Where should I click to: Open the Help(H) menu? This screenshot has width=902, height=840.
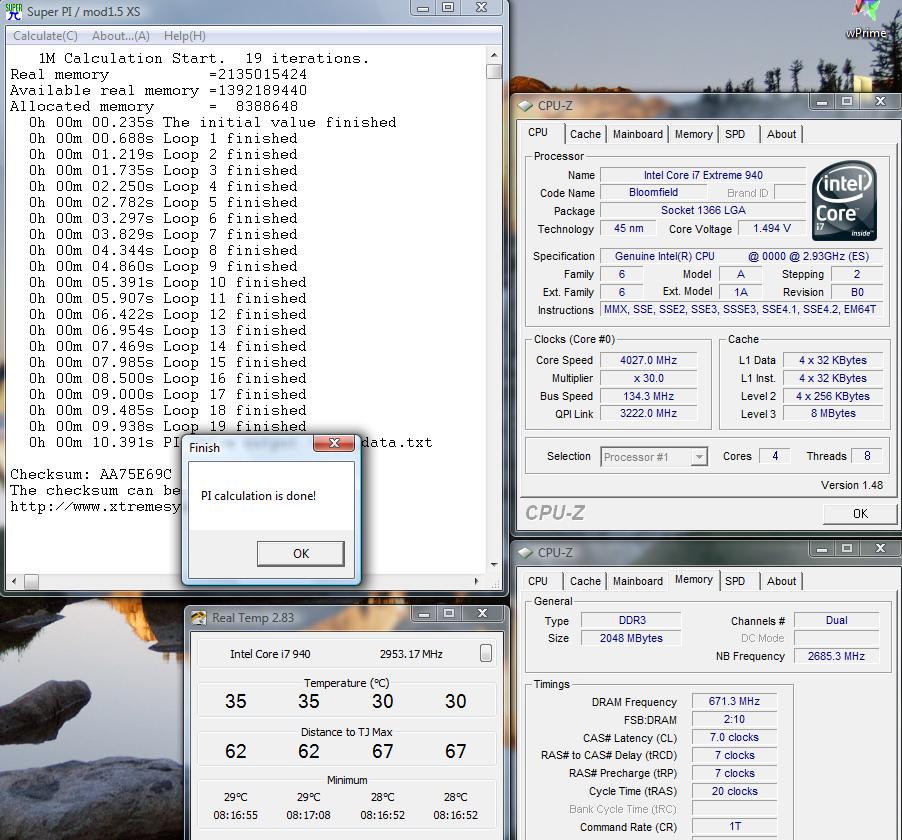tap(185, 36)
